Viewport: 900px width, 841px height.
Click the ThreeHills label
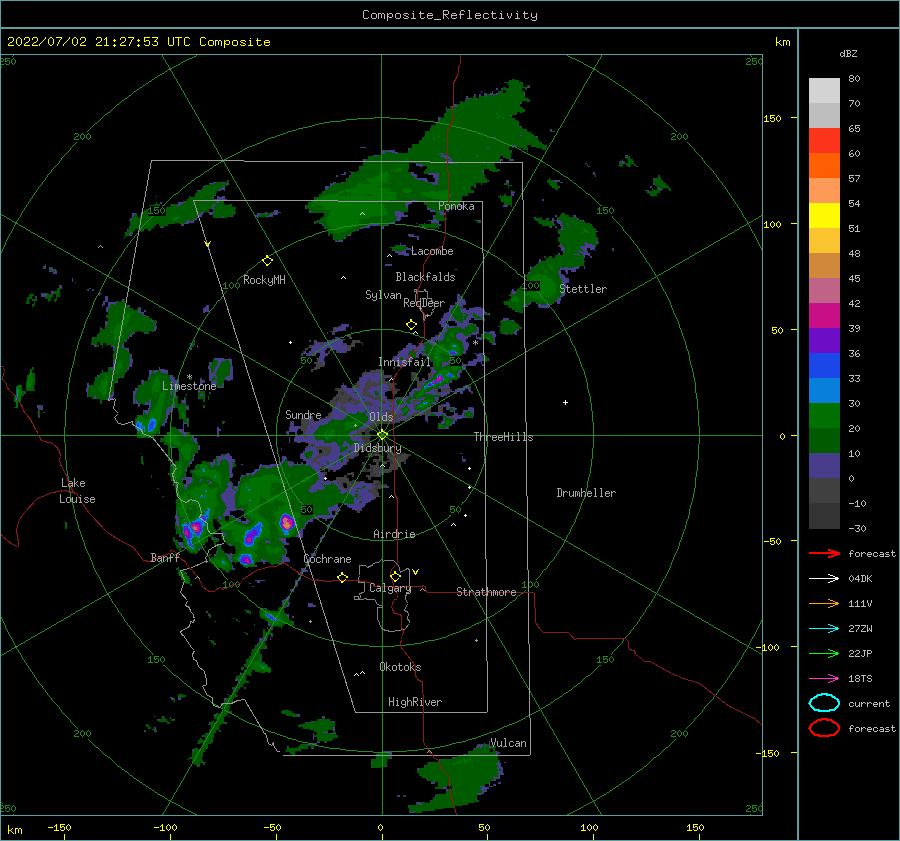point(503,437)
